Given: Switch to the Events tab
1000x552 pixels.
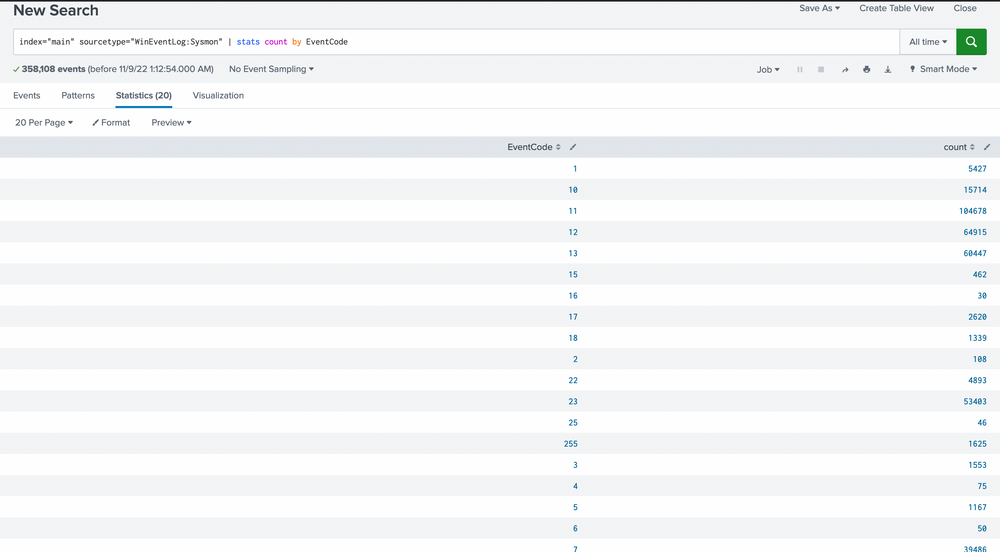Looking at the screenshot, I should 27,96.
